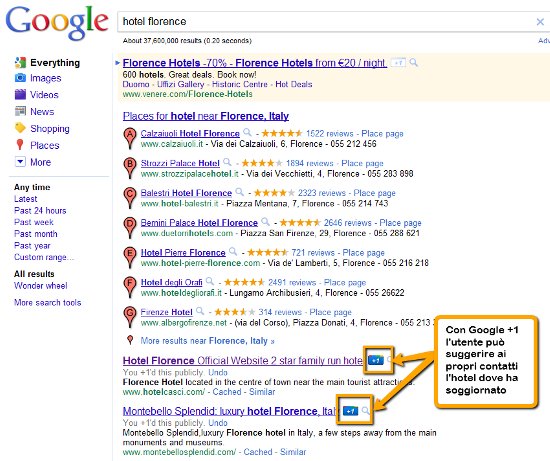Open the Wonder wheel view
Screen dimensions: 550x461
(41, 286)
